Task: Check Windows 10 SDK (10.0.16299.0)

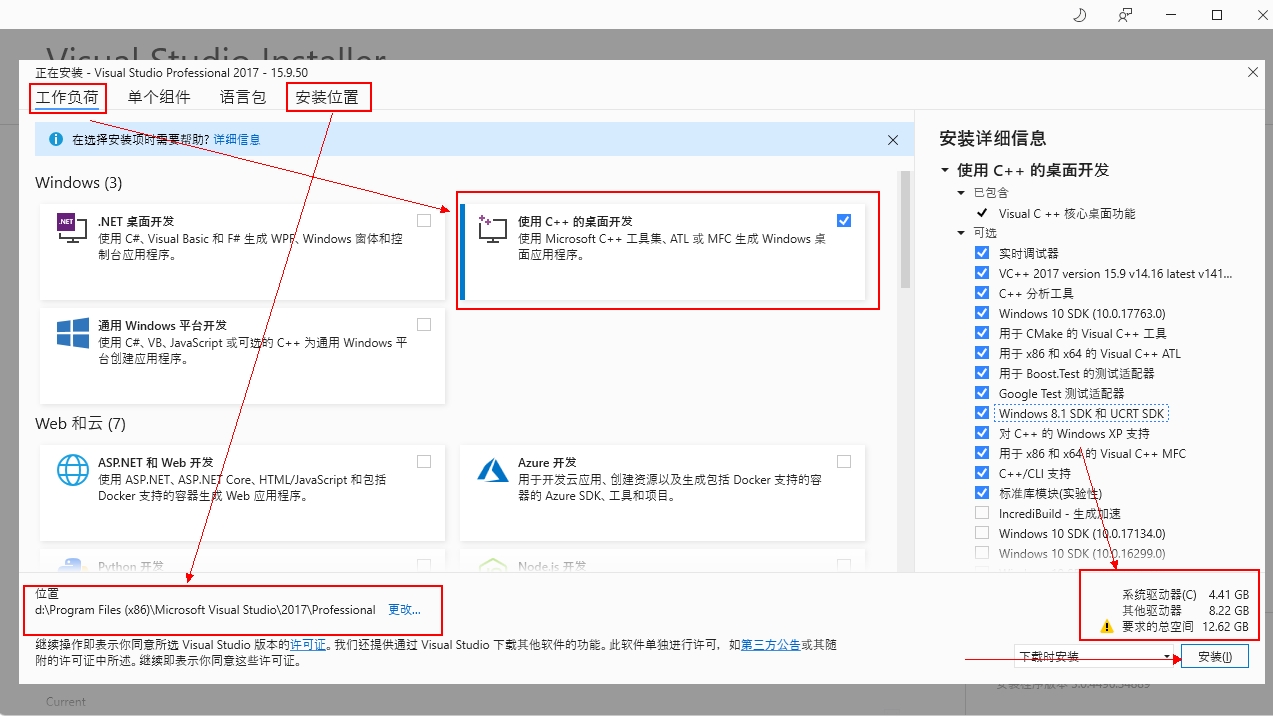Action: pos(981,553)
